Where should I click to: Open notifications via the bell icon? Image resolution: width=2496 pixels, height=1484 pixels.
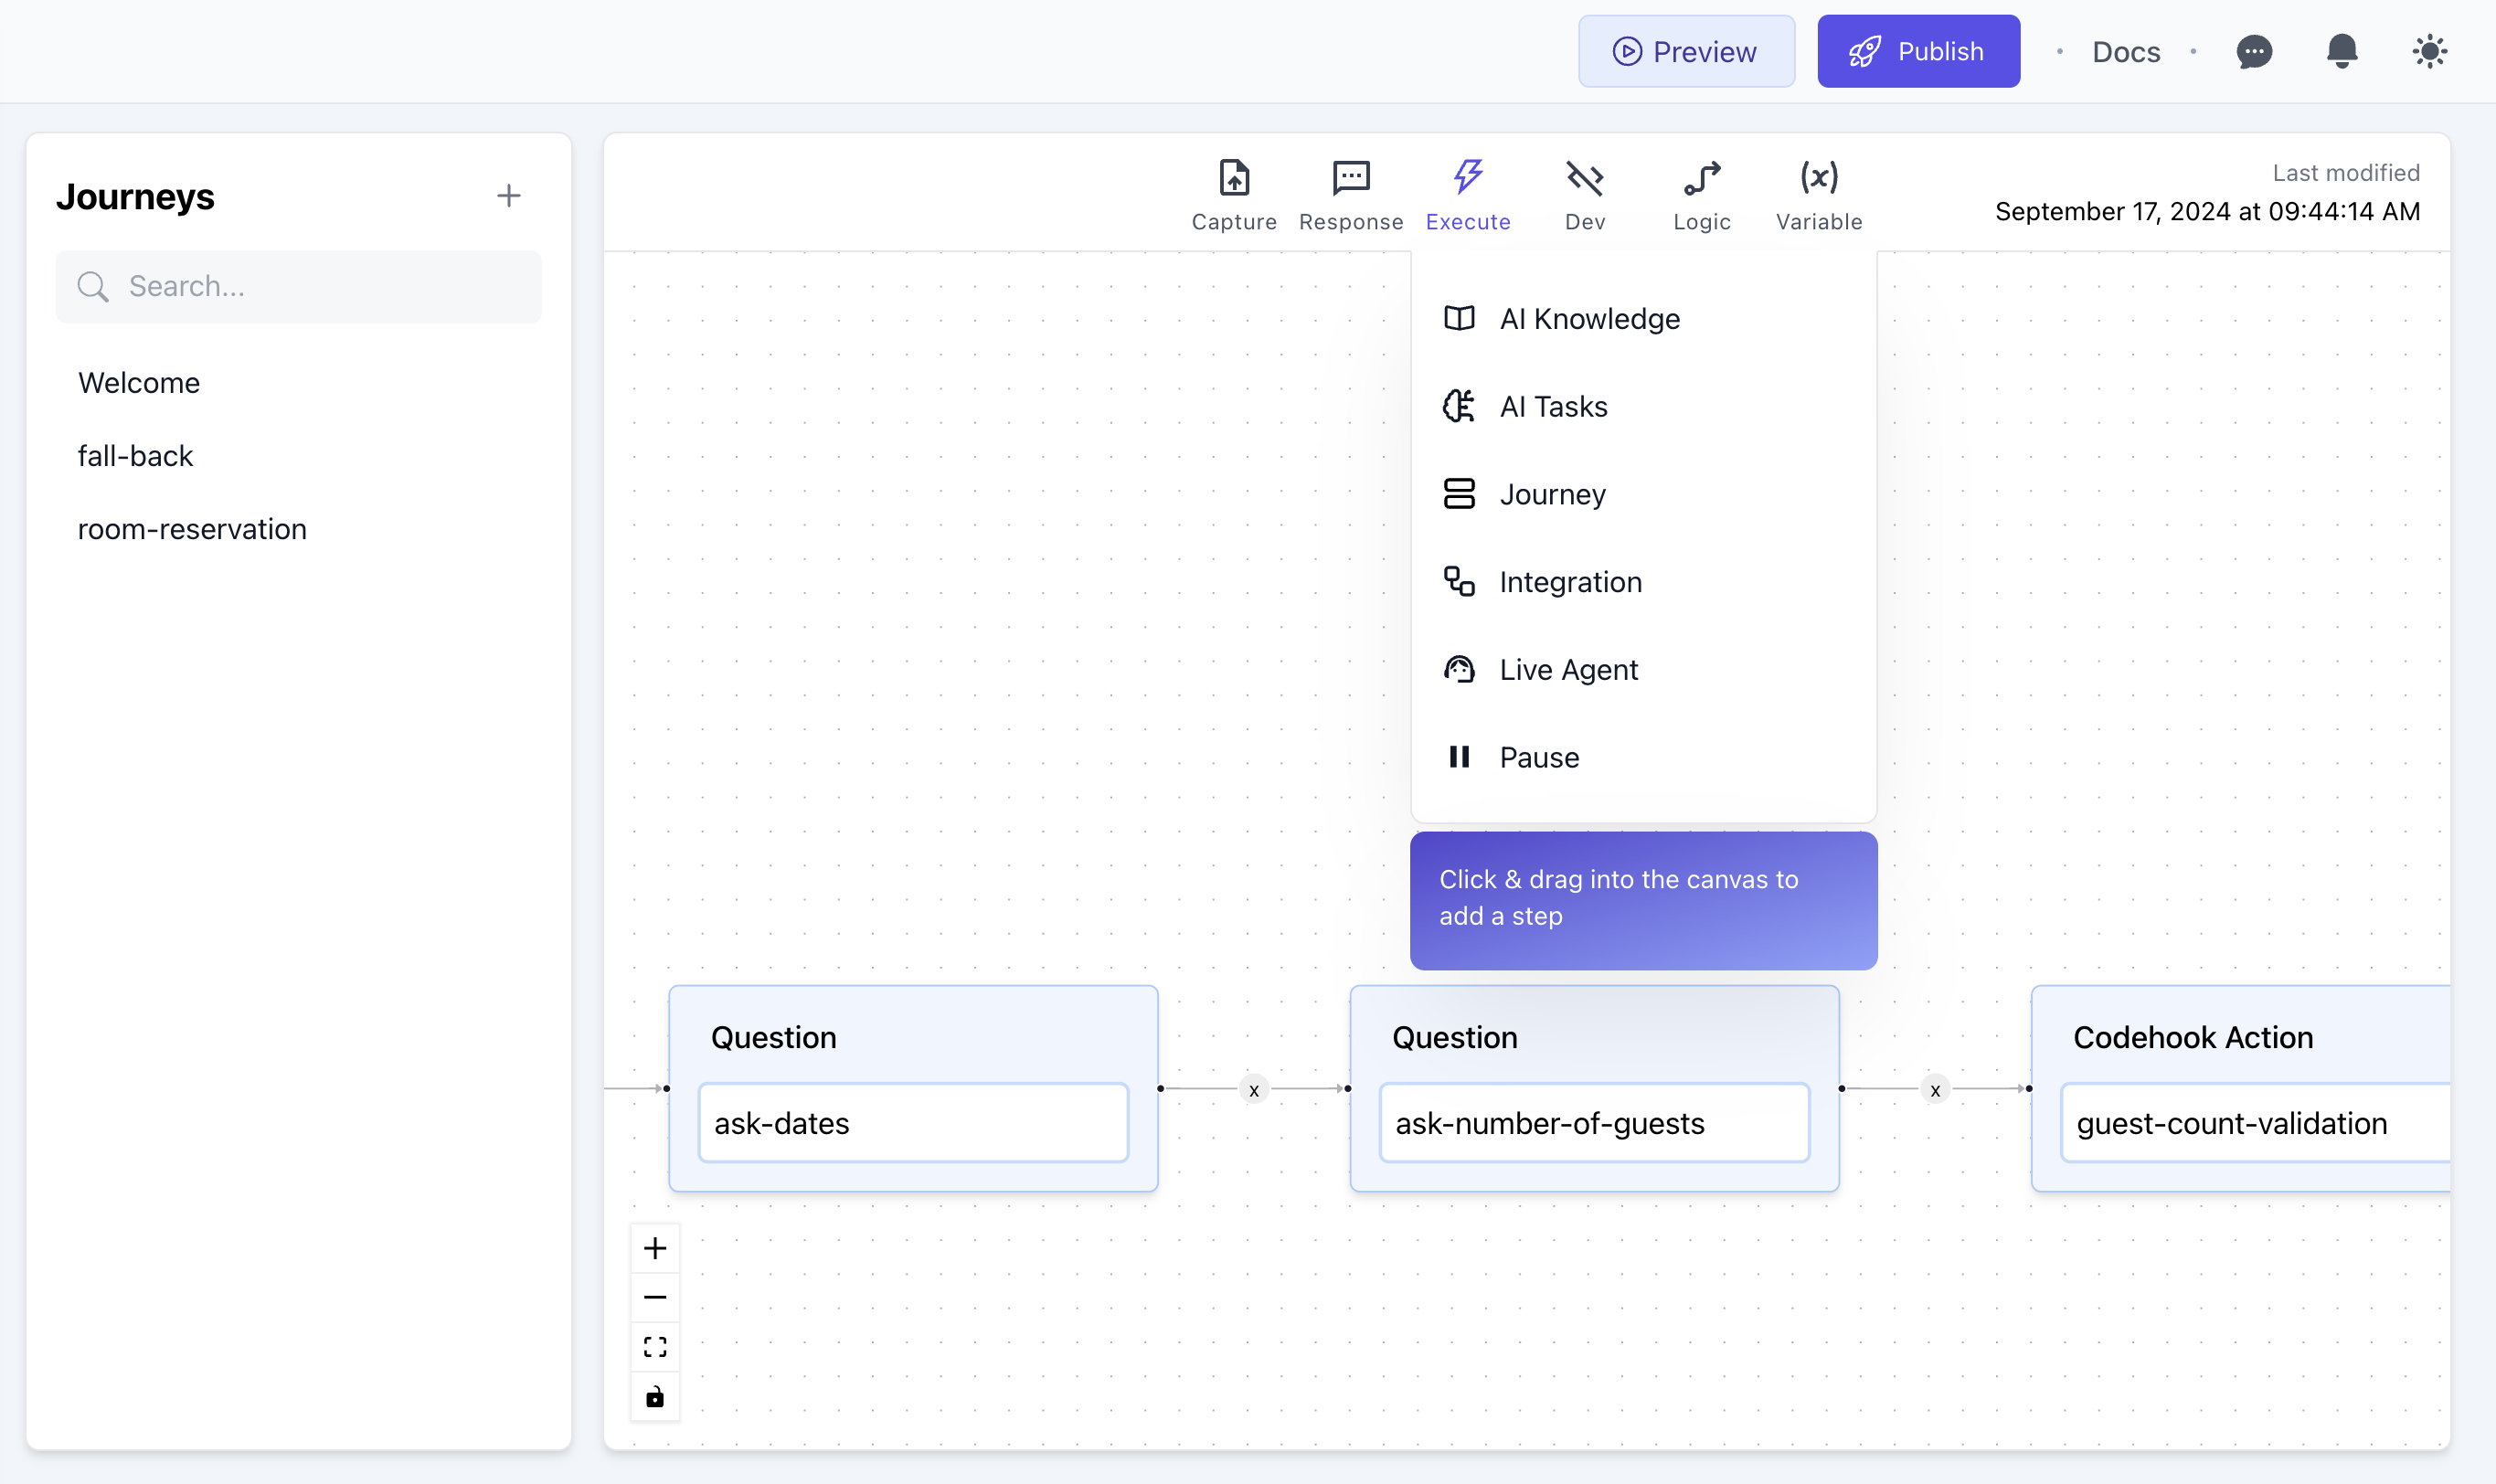[2341, 51]
